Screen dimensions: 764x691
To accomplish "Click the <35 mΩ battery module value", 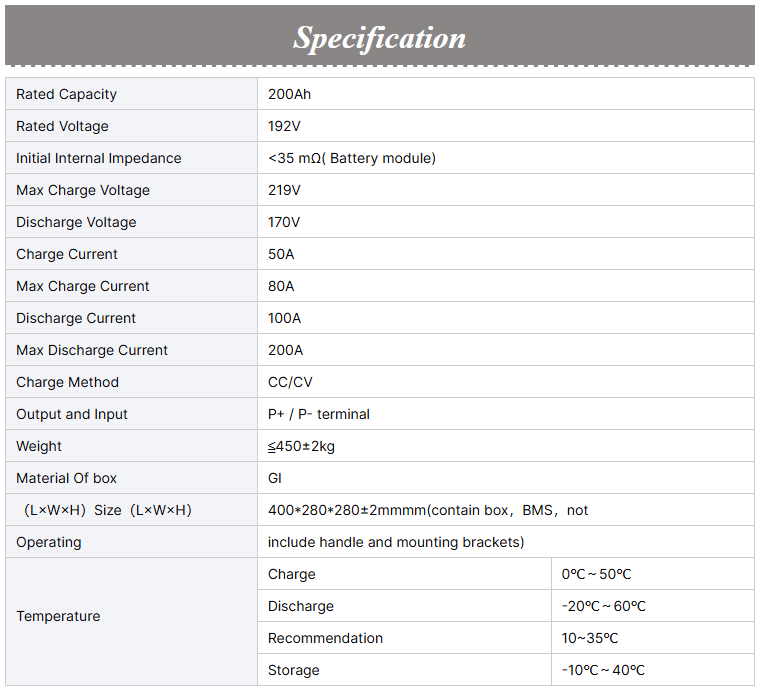I will pos(352,158).
